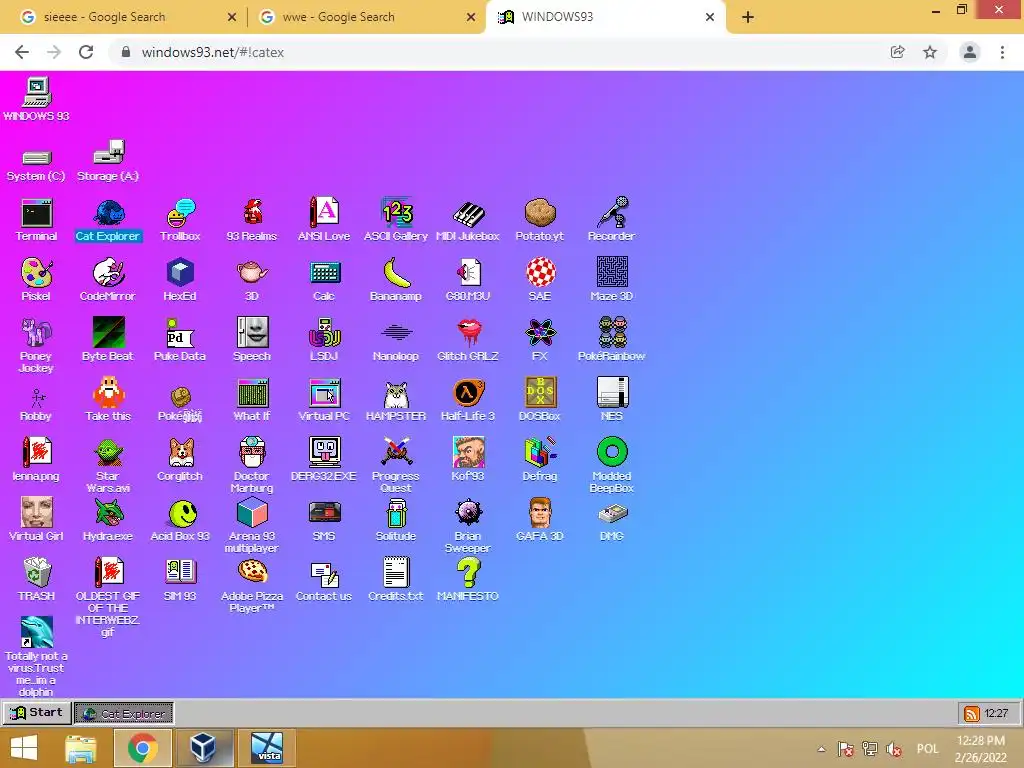Launch Byte Beat
Screen dimensions: 1024x768
pos(108,339)
